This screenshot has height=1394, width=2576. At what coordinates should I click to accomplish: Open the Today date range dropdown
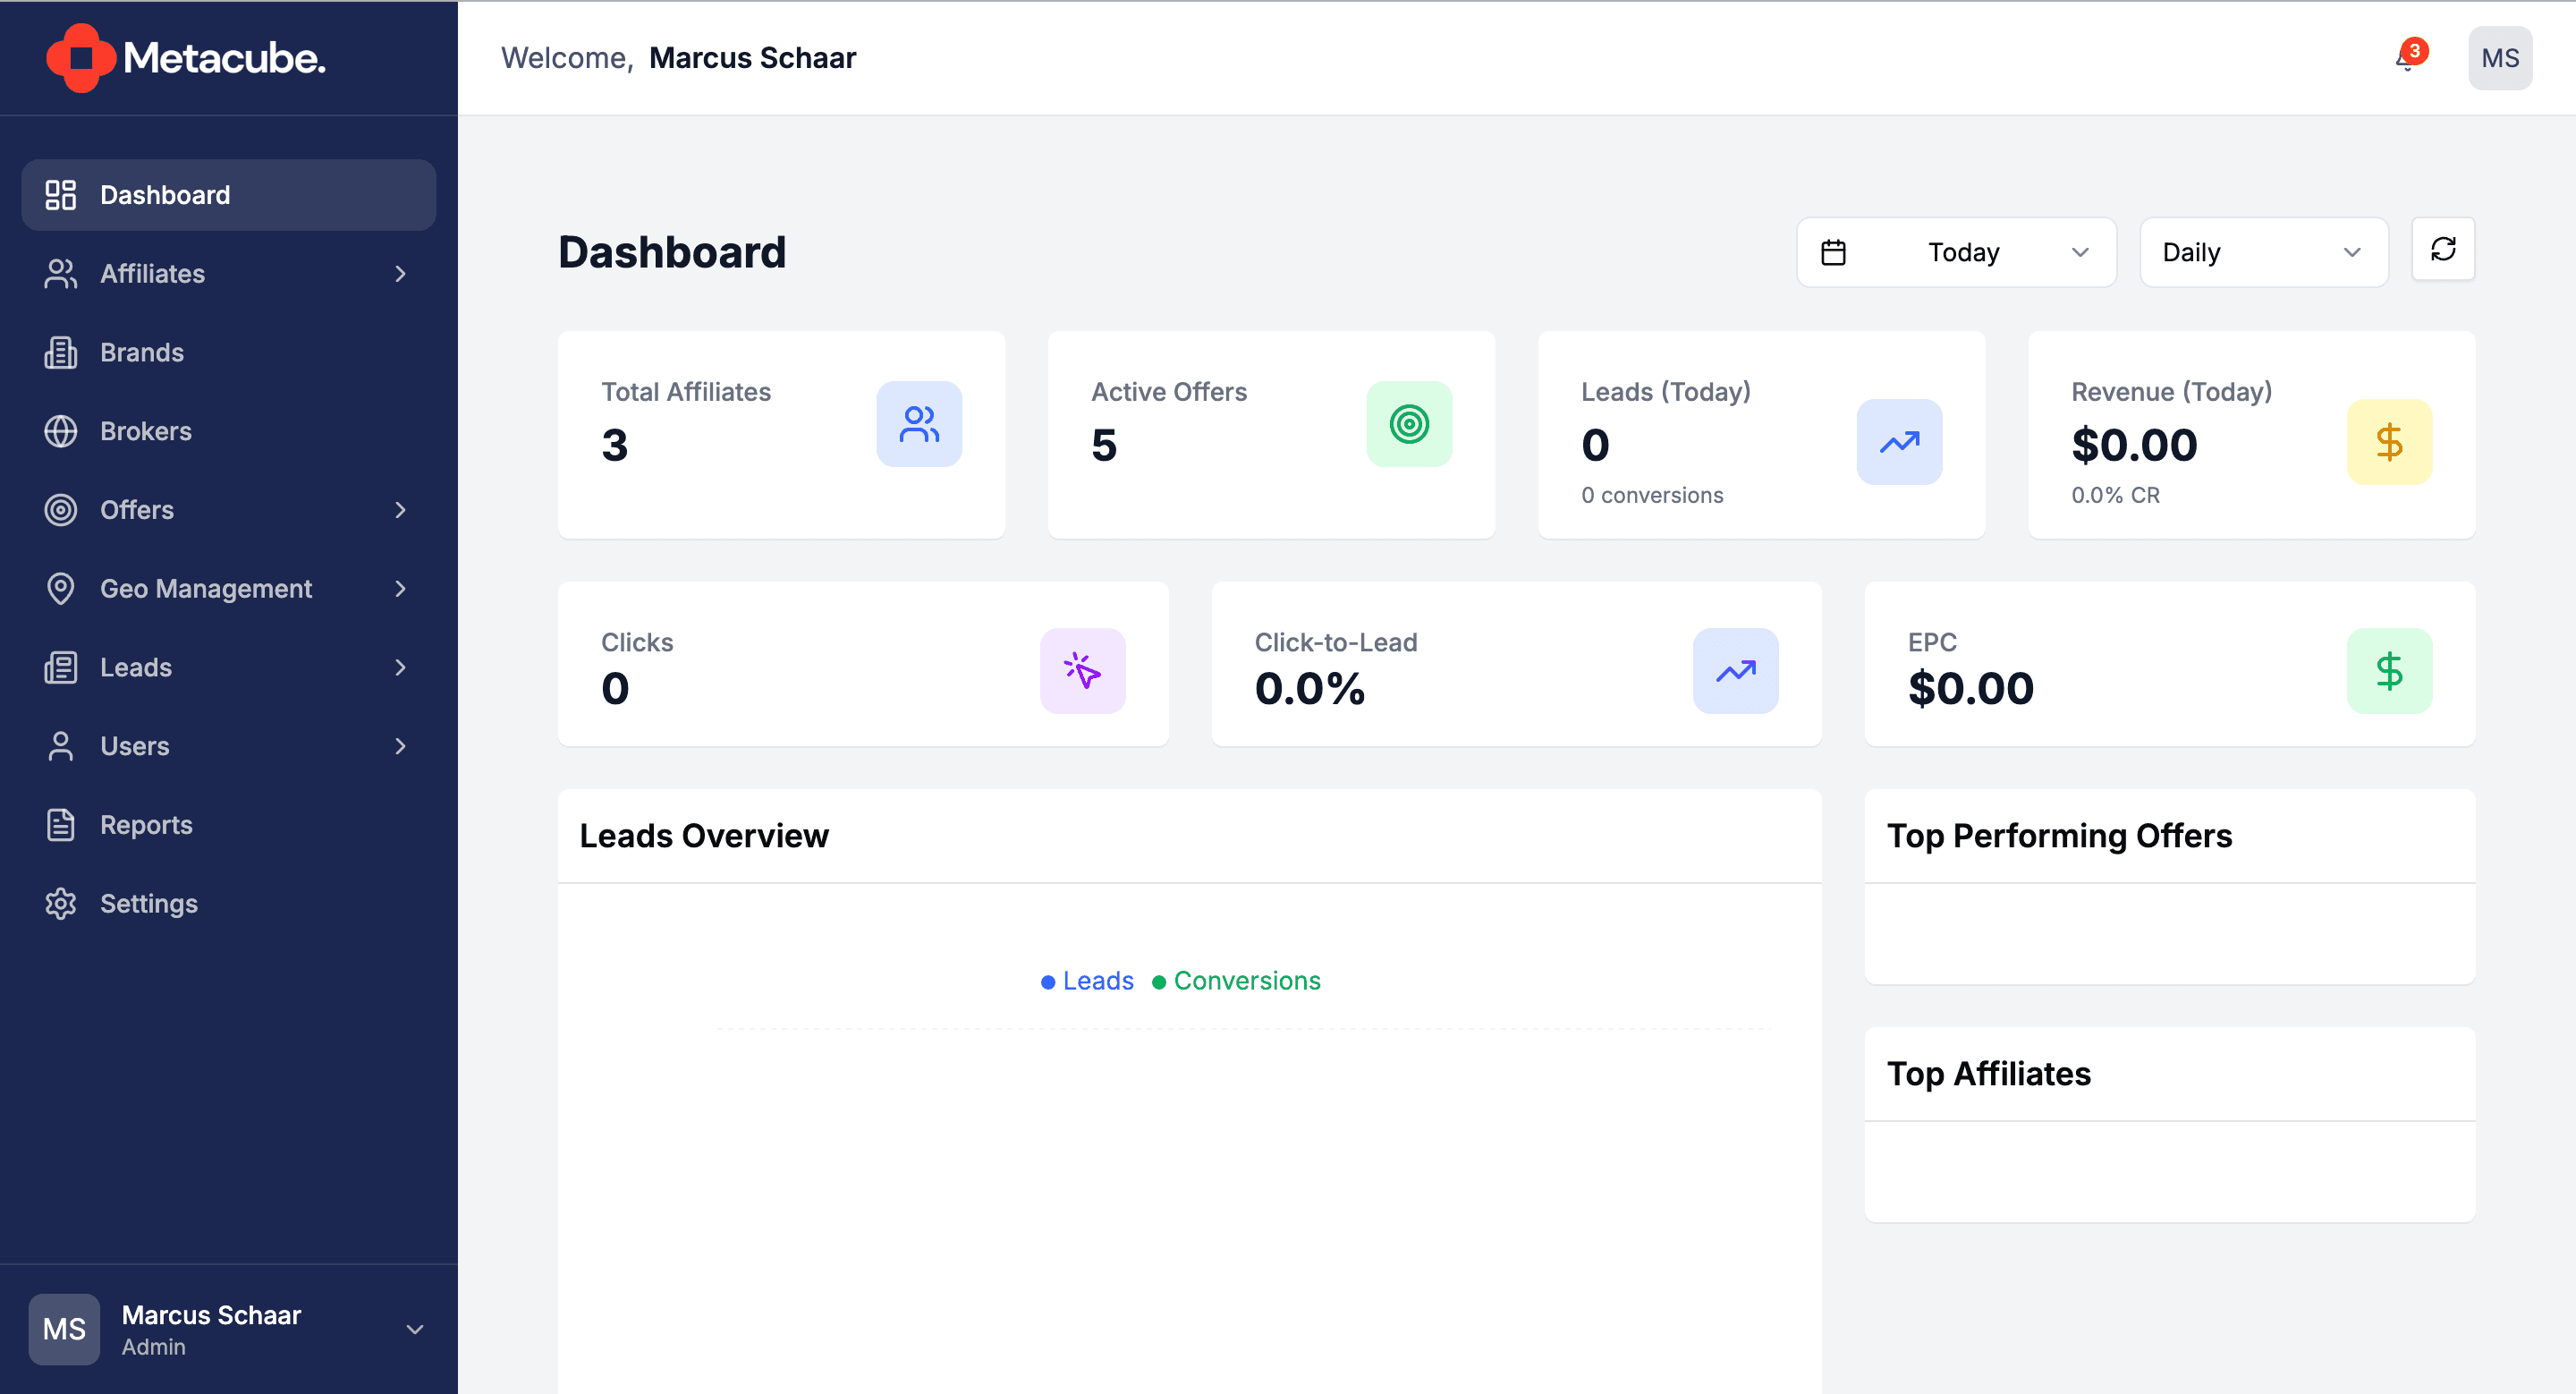pos(1956,252)
